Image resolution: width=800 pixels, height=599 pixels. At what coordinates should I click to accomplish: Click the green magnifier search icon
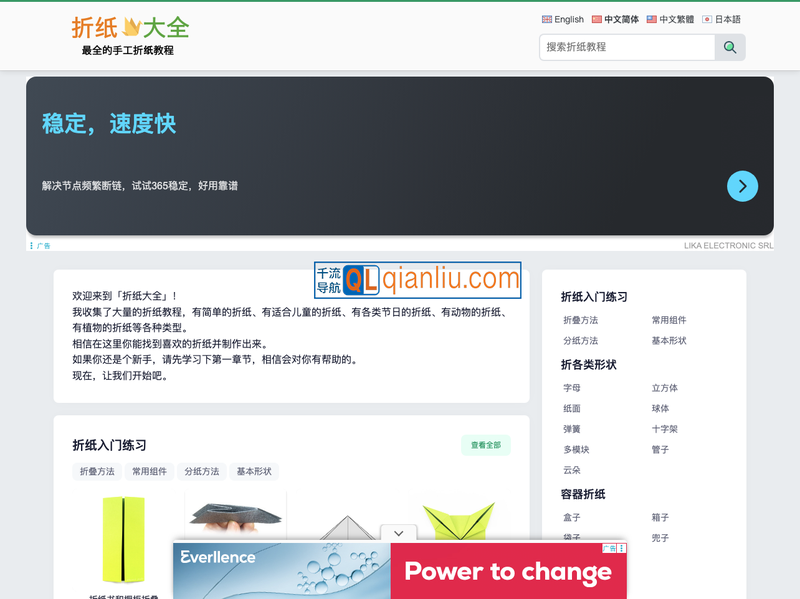(x=729, y=47)
